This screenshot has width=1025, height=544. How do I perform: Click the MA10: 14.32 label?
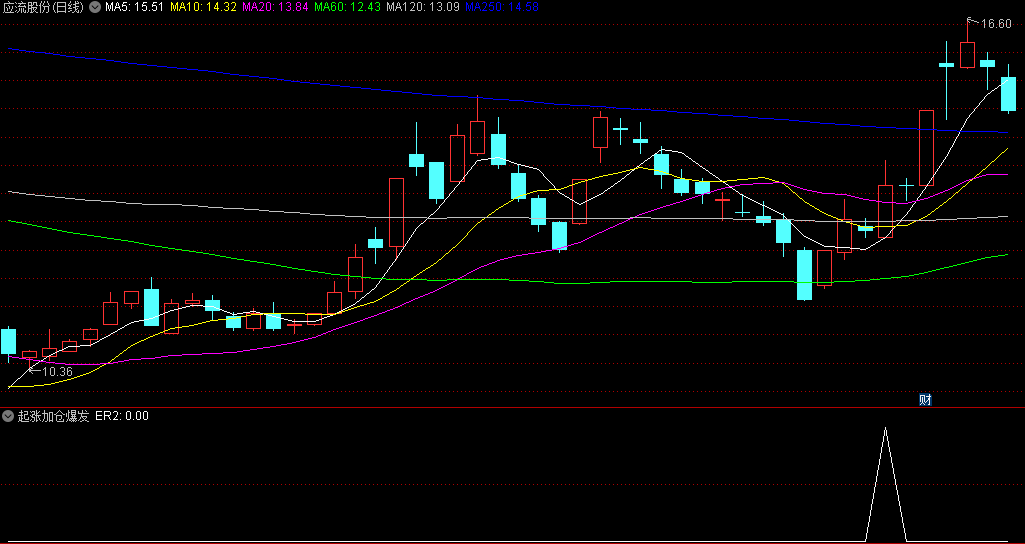pos(204,7)
